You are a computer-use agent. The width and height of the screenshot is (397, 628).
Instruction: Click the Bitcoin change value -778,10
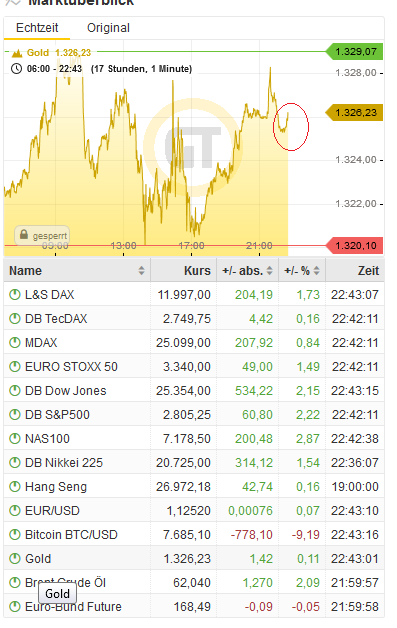[252, 535]
